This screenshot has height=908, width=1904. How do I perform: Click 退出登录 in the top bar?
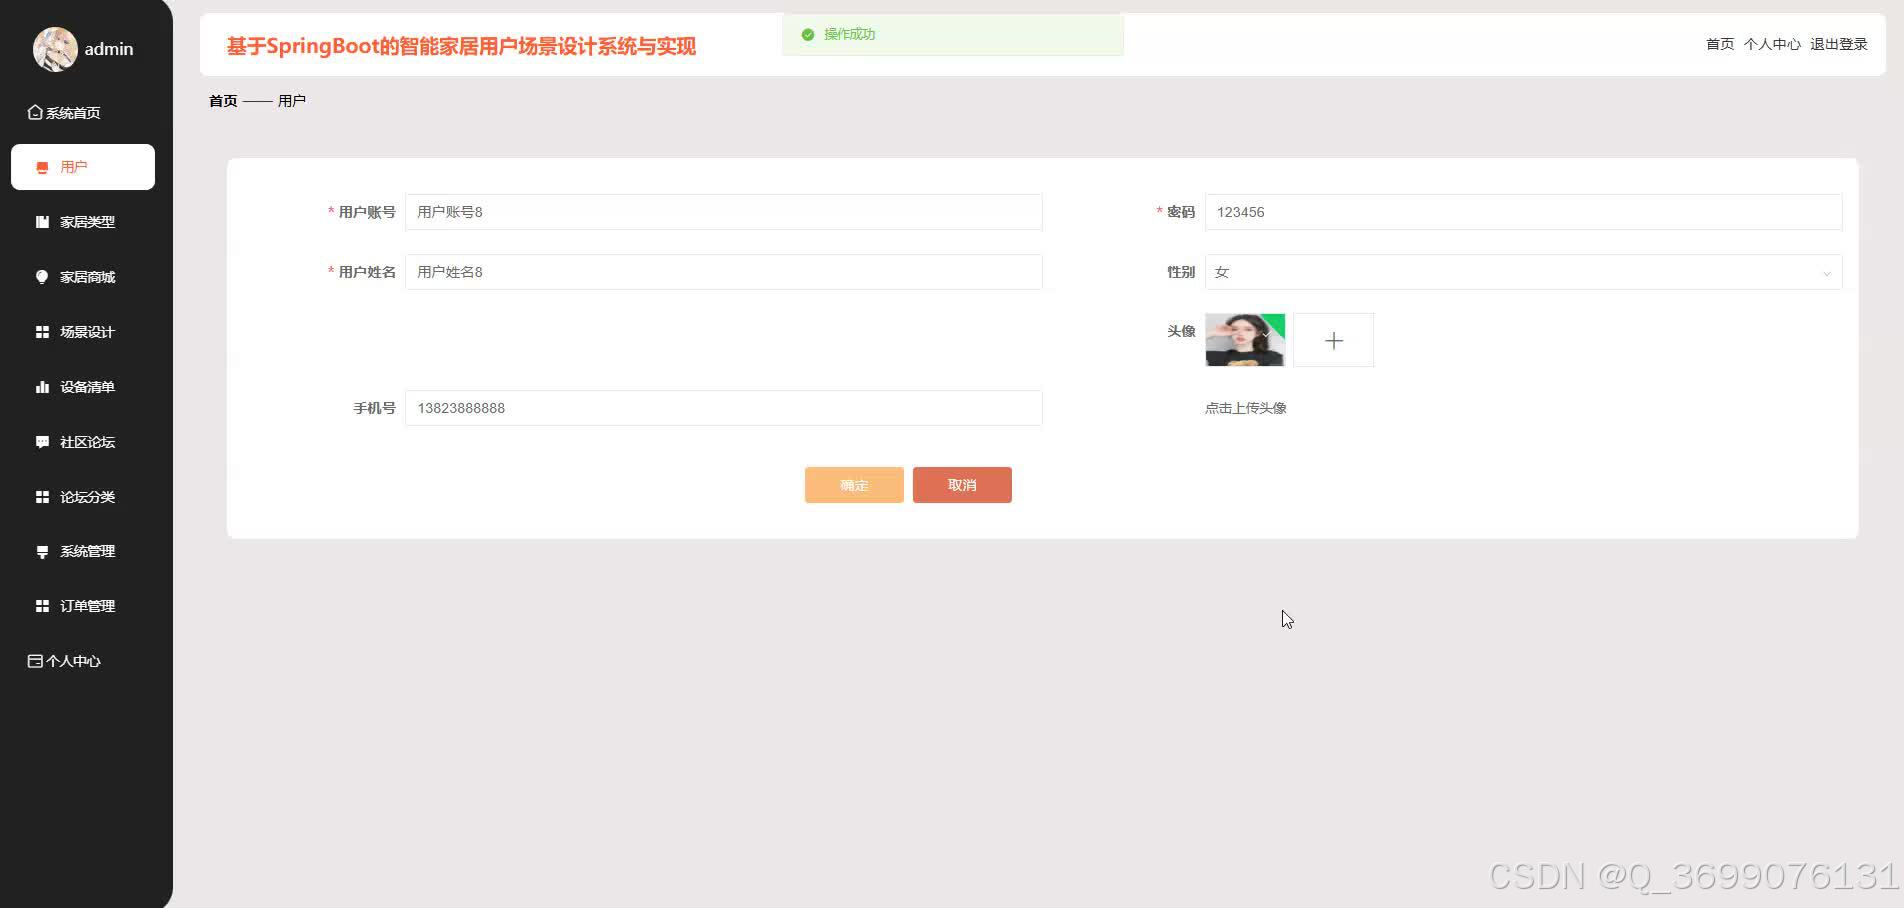[x=1839, y=44]
